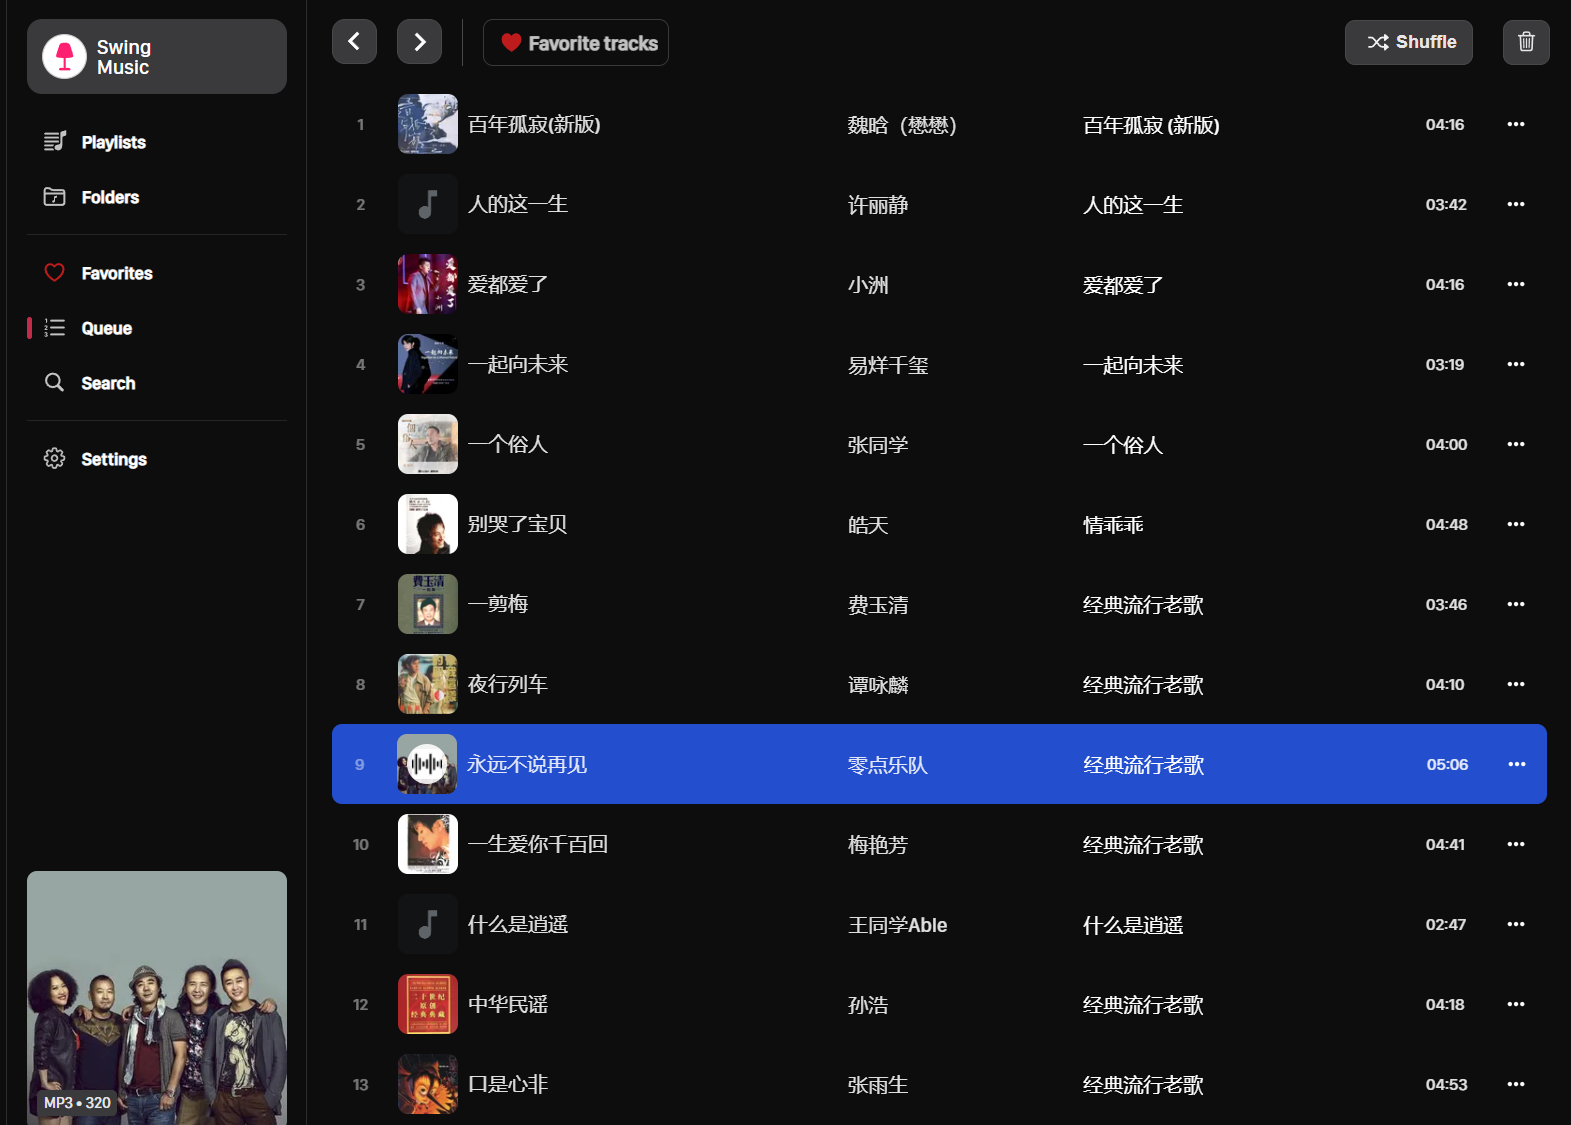Open options menu for 人的这一生 track
The height and width of the screenshot is (1125, 1571).
click(1516, 204)
